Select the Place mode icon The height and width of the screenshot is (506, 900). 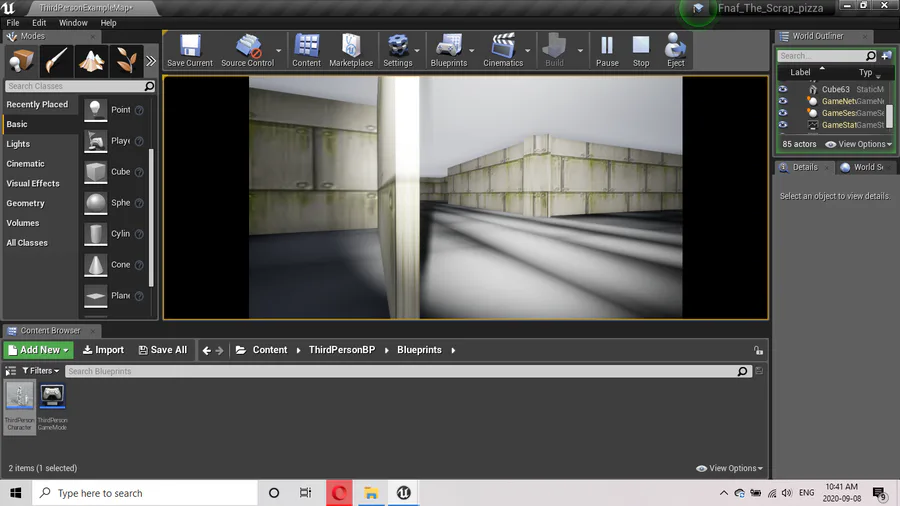tap(21, 61)
